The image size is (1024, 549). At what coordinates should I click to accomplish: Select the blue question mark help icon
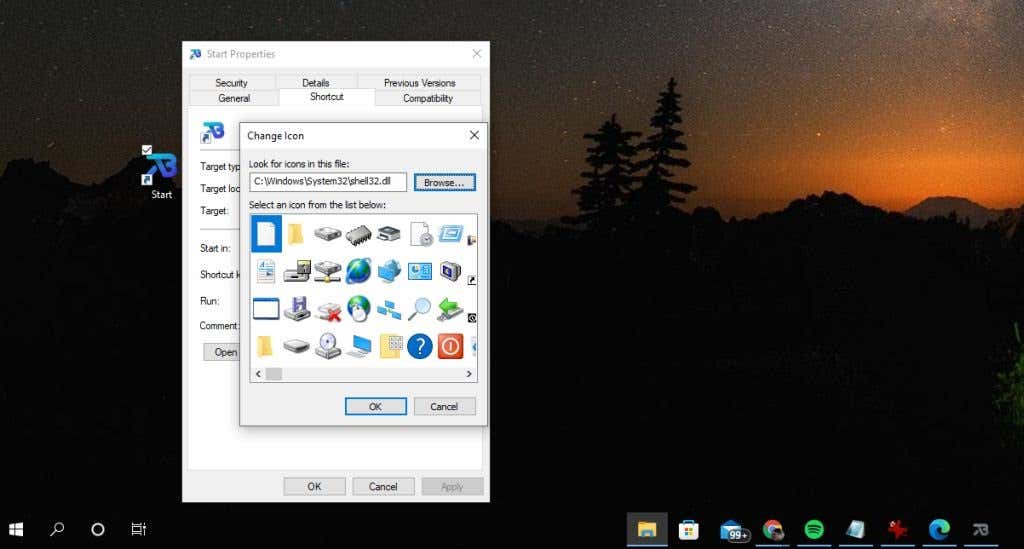click(x=420, y=346)
